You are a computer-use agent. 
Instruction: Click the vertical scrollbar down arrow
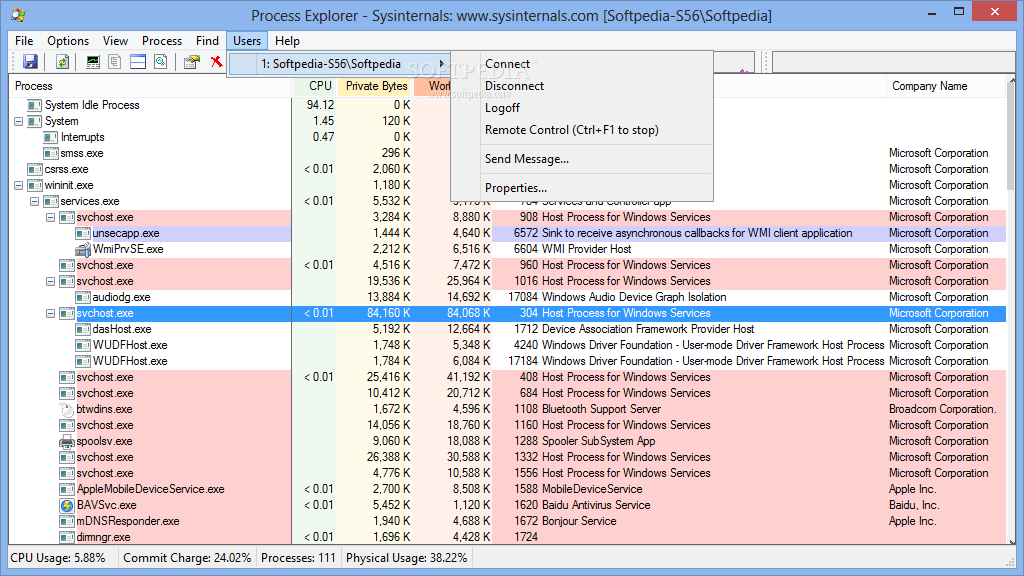point(1012,541)
